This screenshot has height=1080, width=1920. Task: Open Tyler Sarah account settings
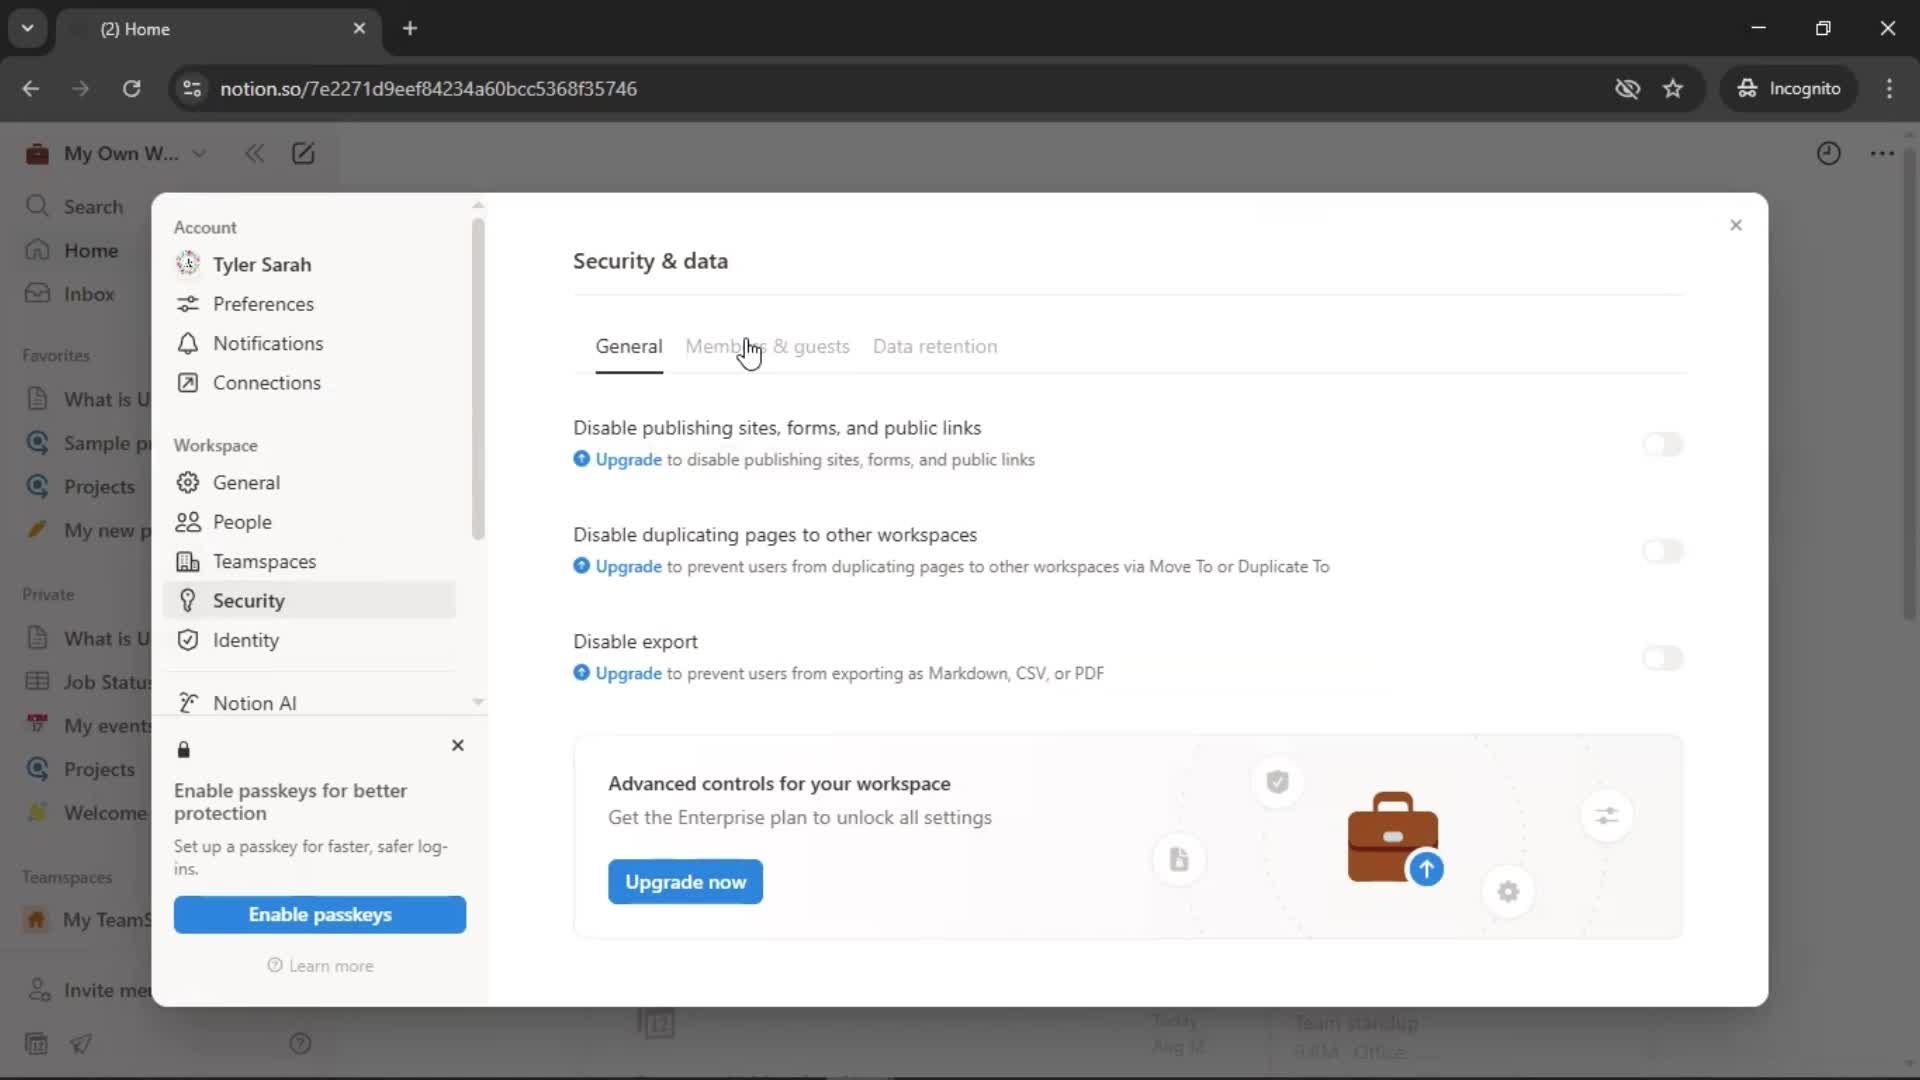click(309, 264)
